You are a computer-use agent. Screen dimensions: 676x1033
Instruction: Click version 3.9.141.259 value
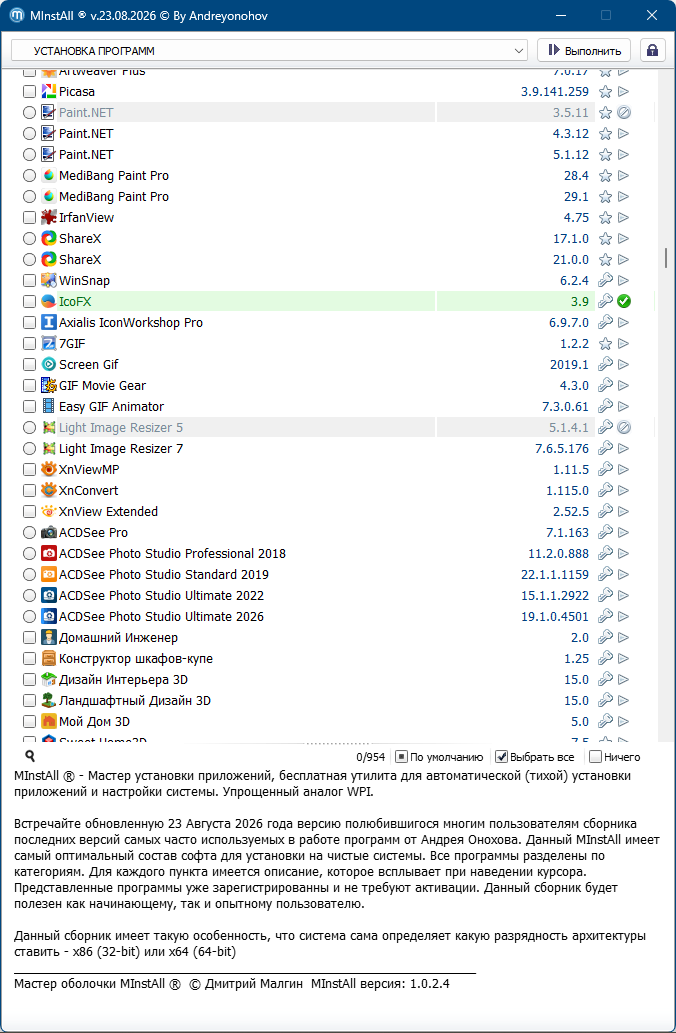click(x=555, y=92)
